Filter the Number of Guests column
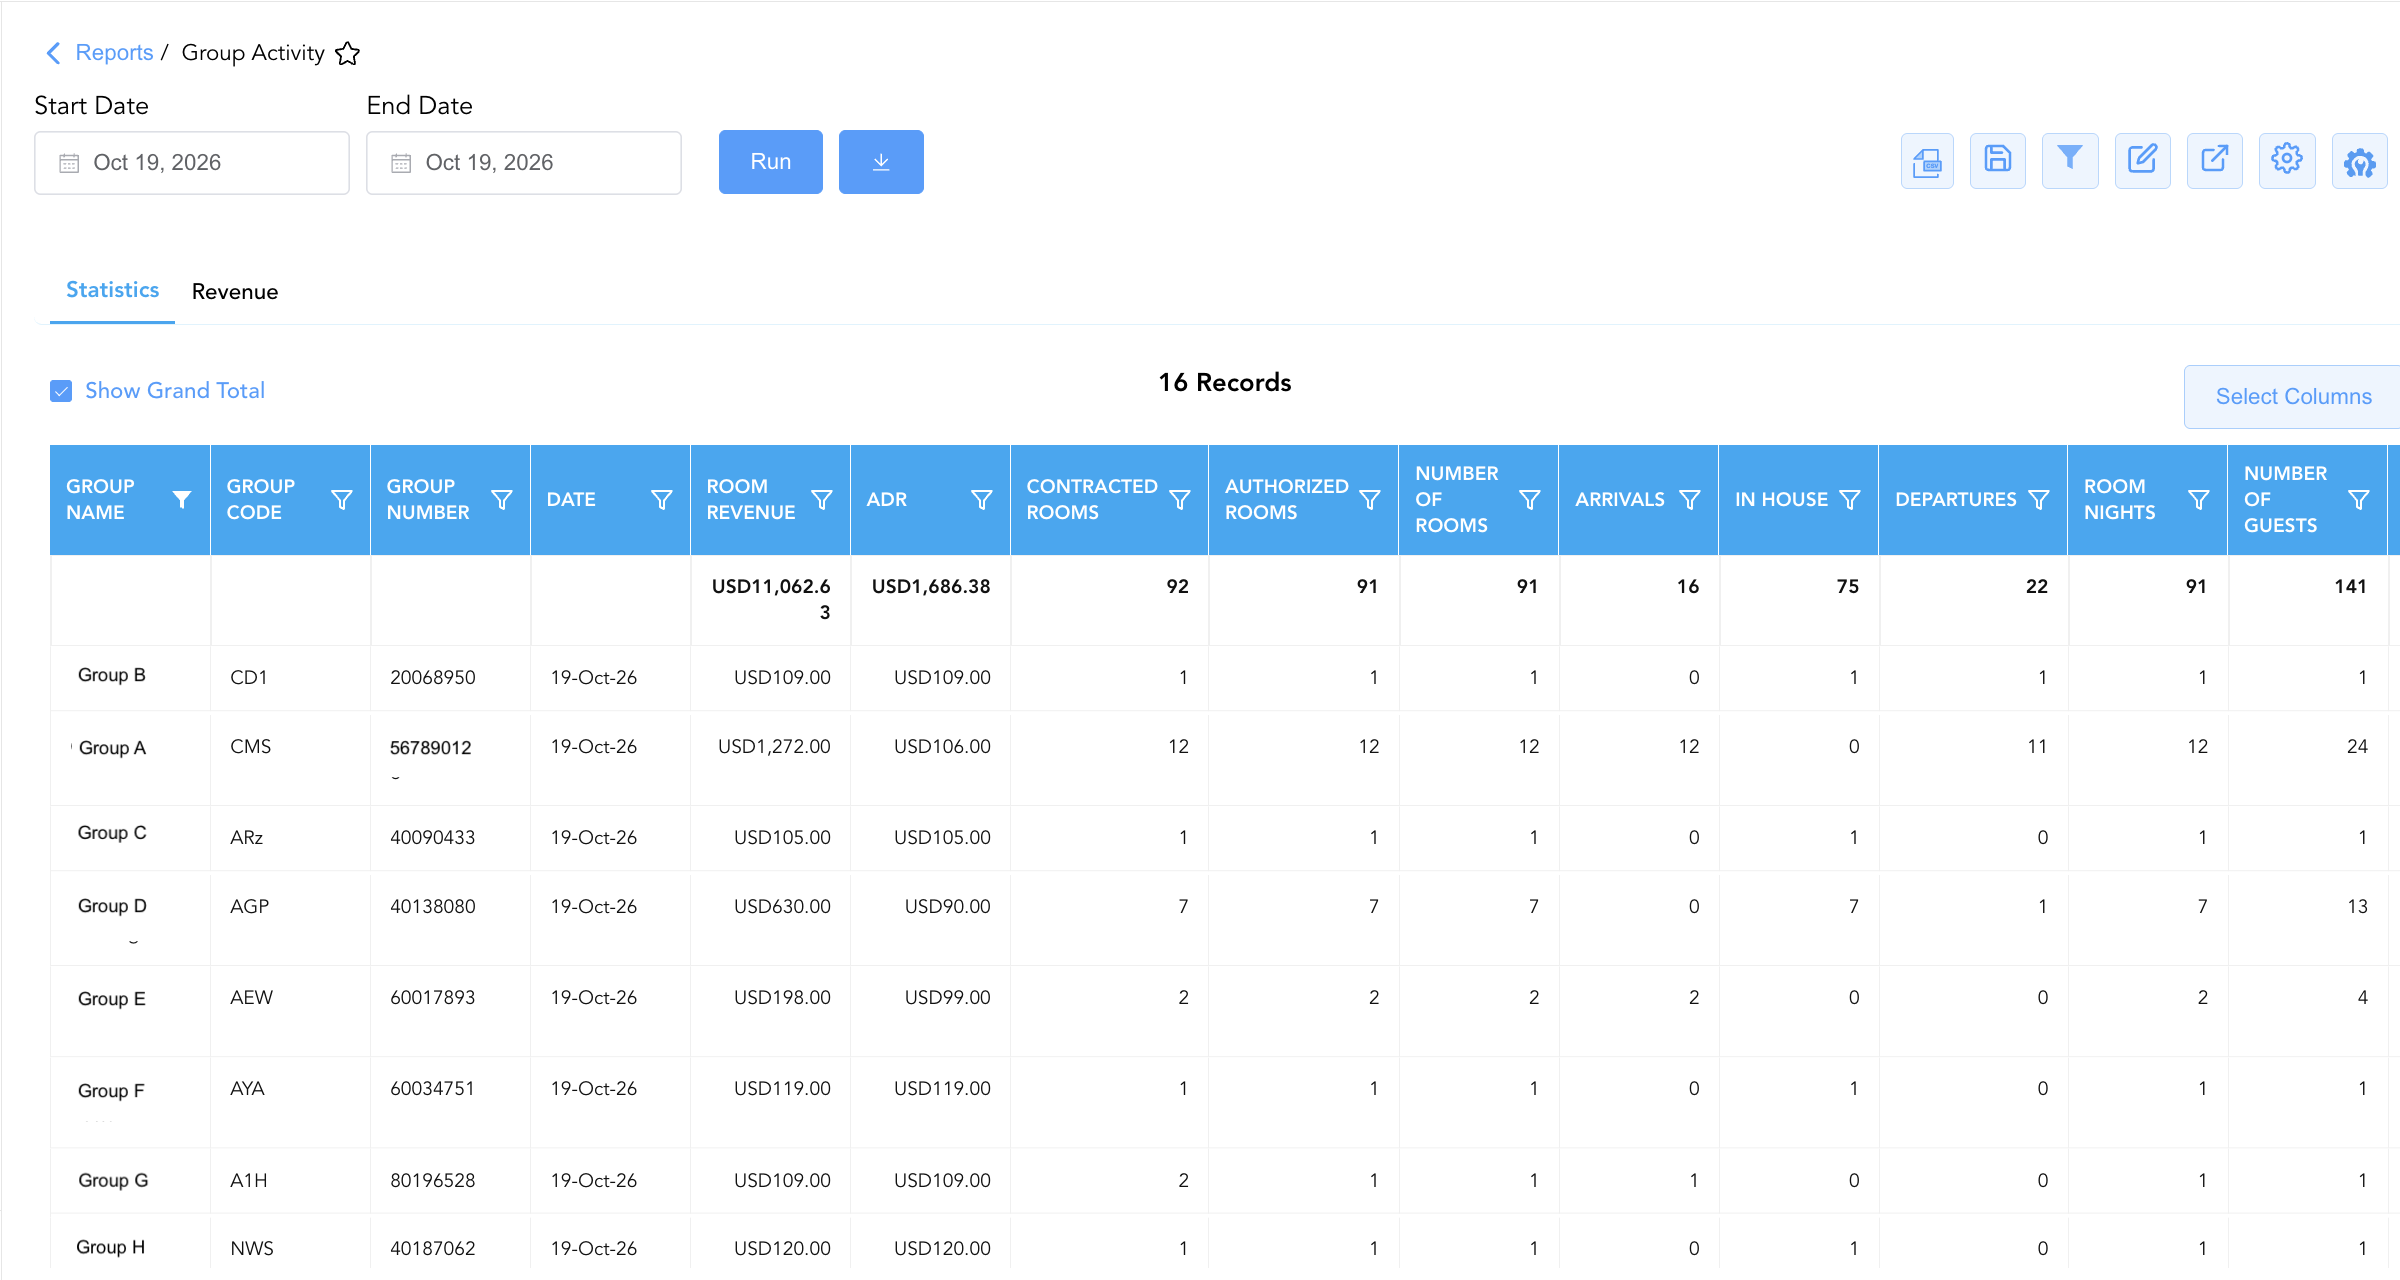Screen dimensions: 2400x1280 2359,499
